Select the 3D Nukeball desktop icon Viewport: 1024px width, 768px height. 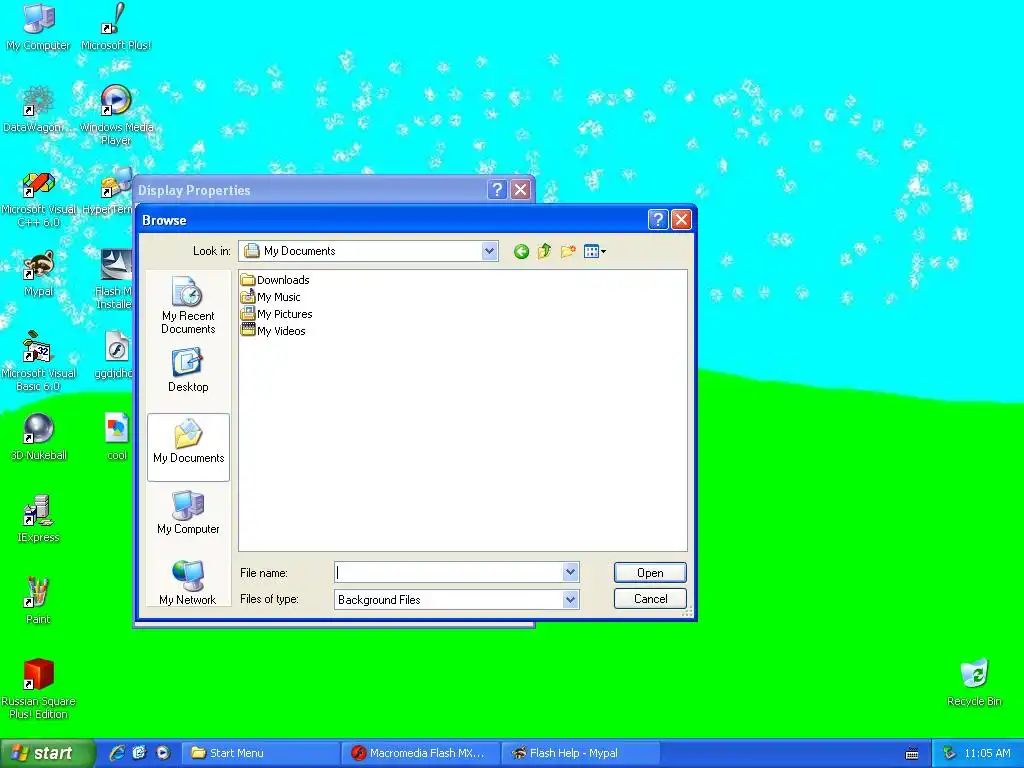tap(39, 436)
